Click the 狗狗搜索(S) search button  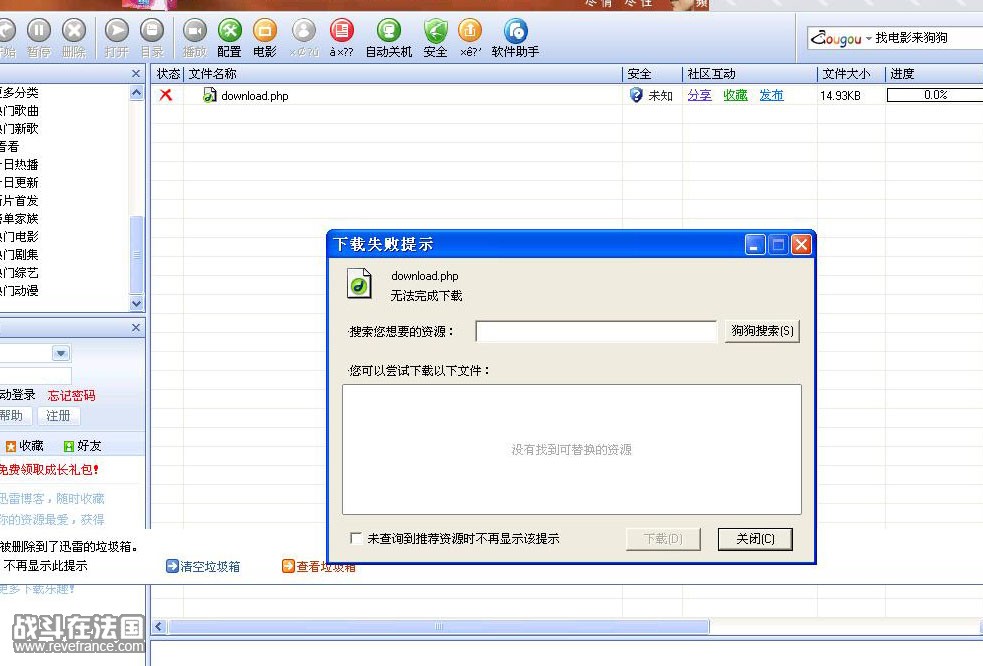click(762, 331)
